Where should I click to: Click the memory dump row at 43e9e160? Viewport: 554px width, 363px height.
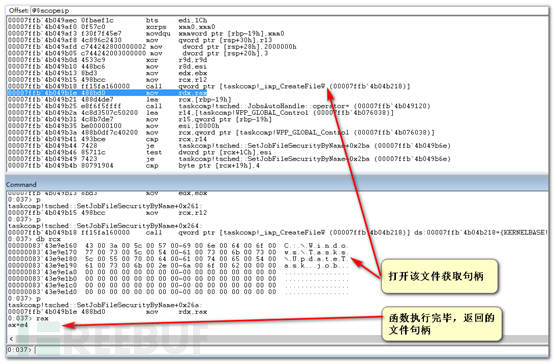(x=178, y=245)
